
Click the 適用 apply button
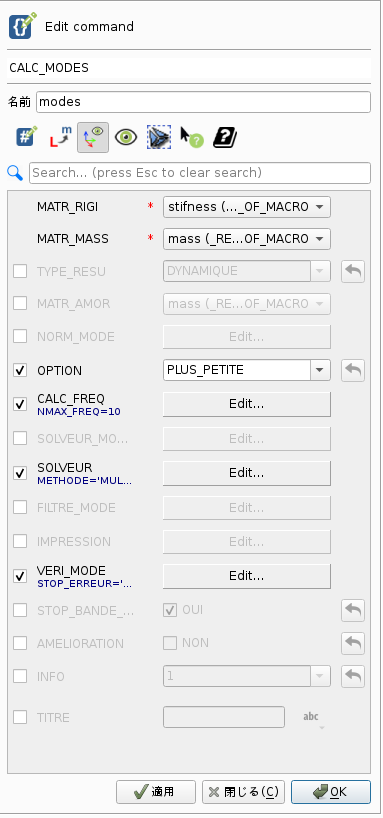click(155, 792)
